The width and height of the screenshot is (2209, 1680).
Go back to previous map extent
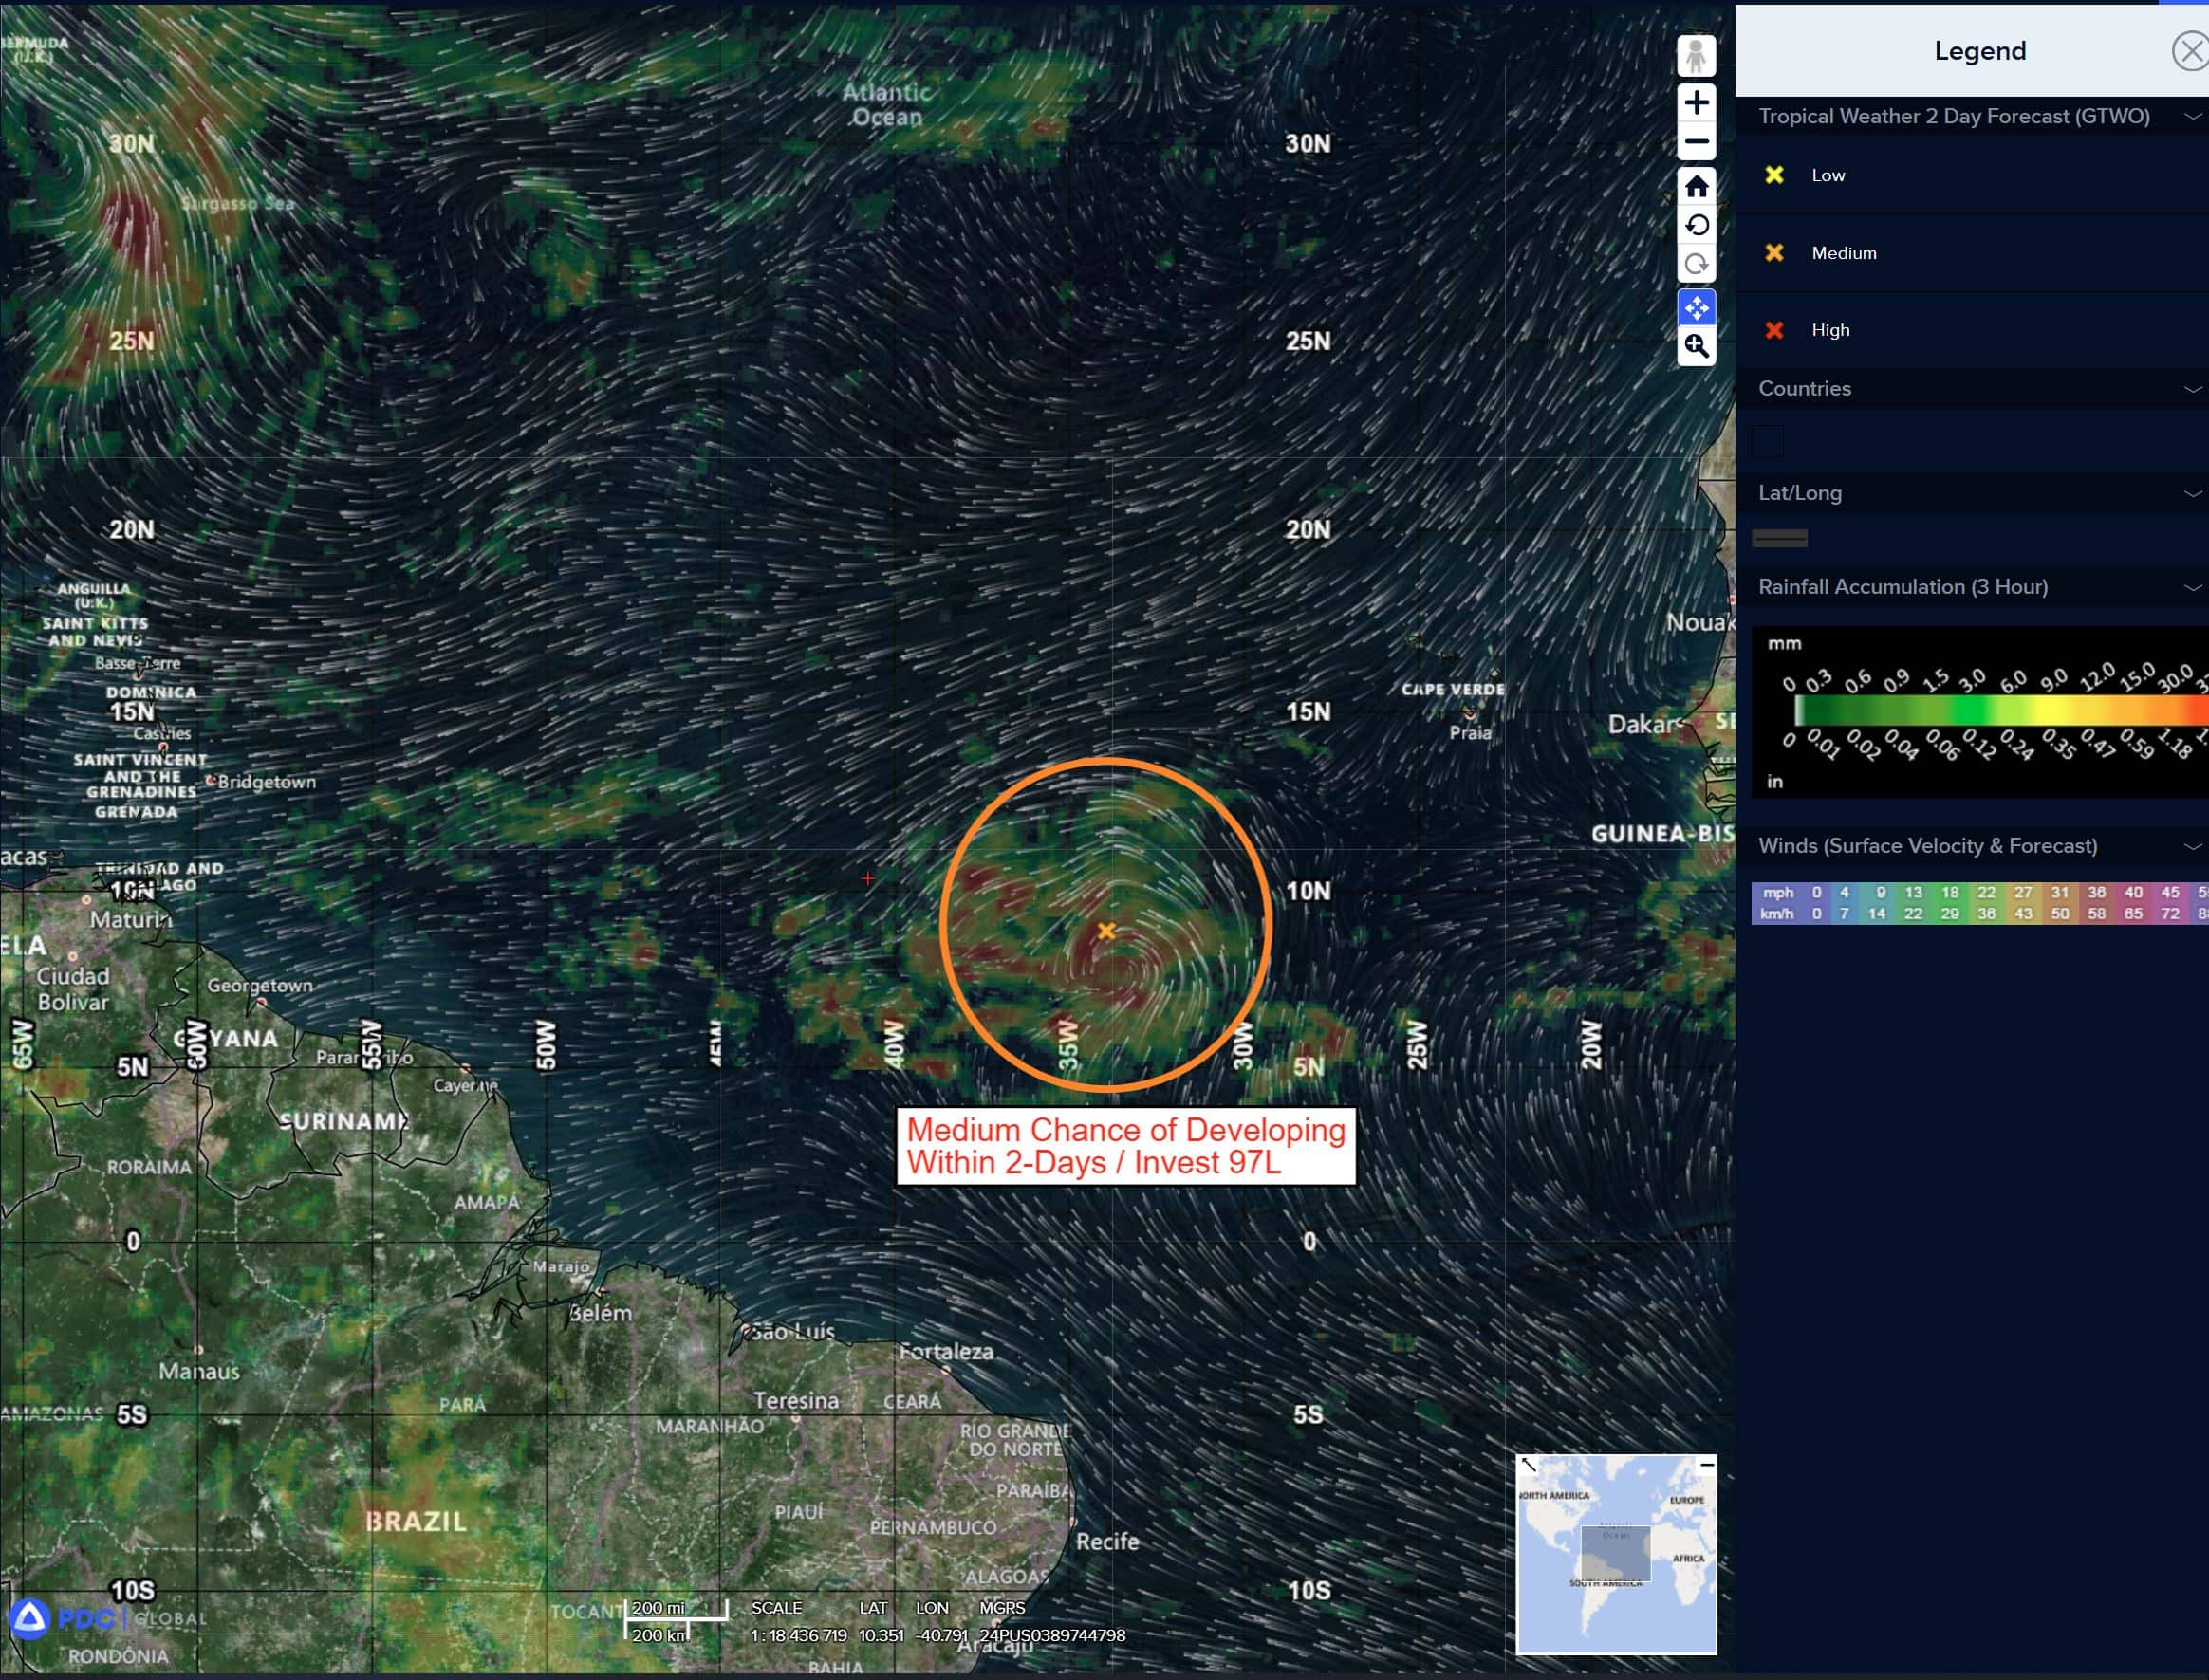1696,226
